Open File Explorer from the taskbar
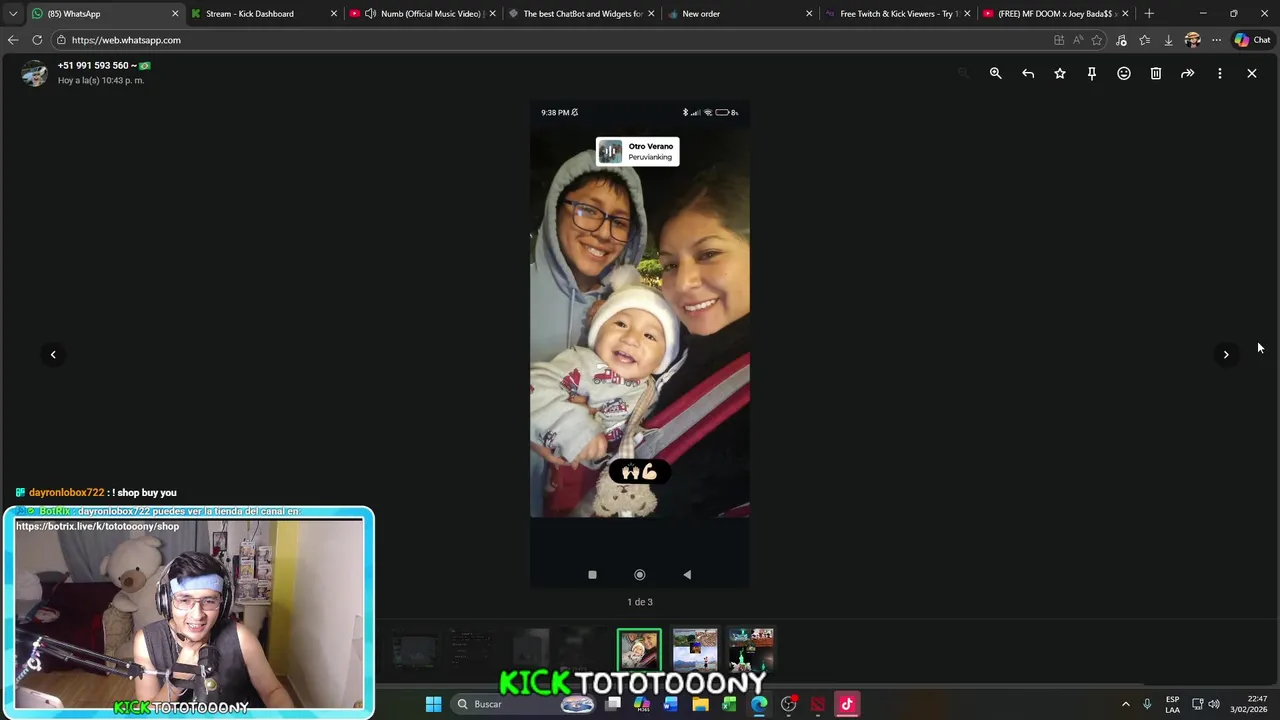 point(701,704)
